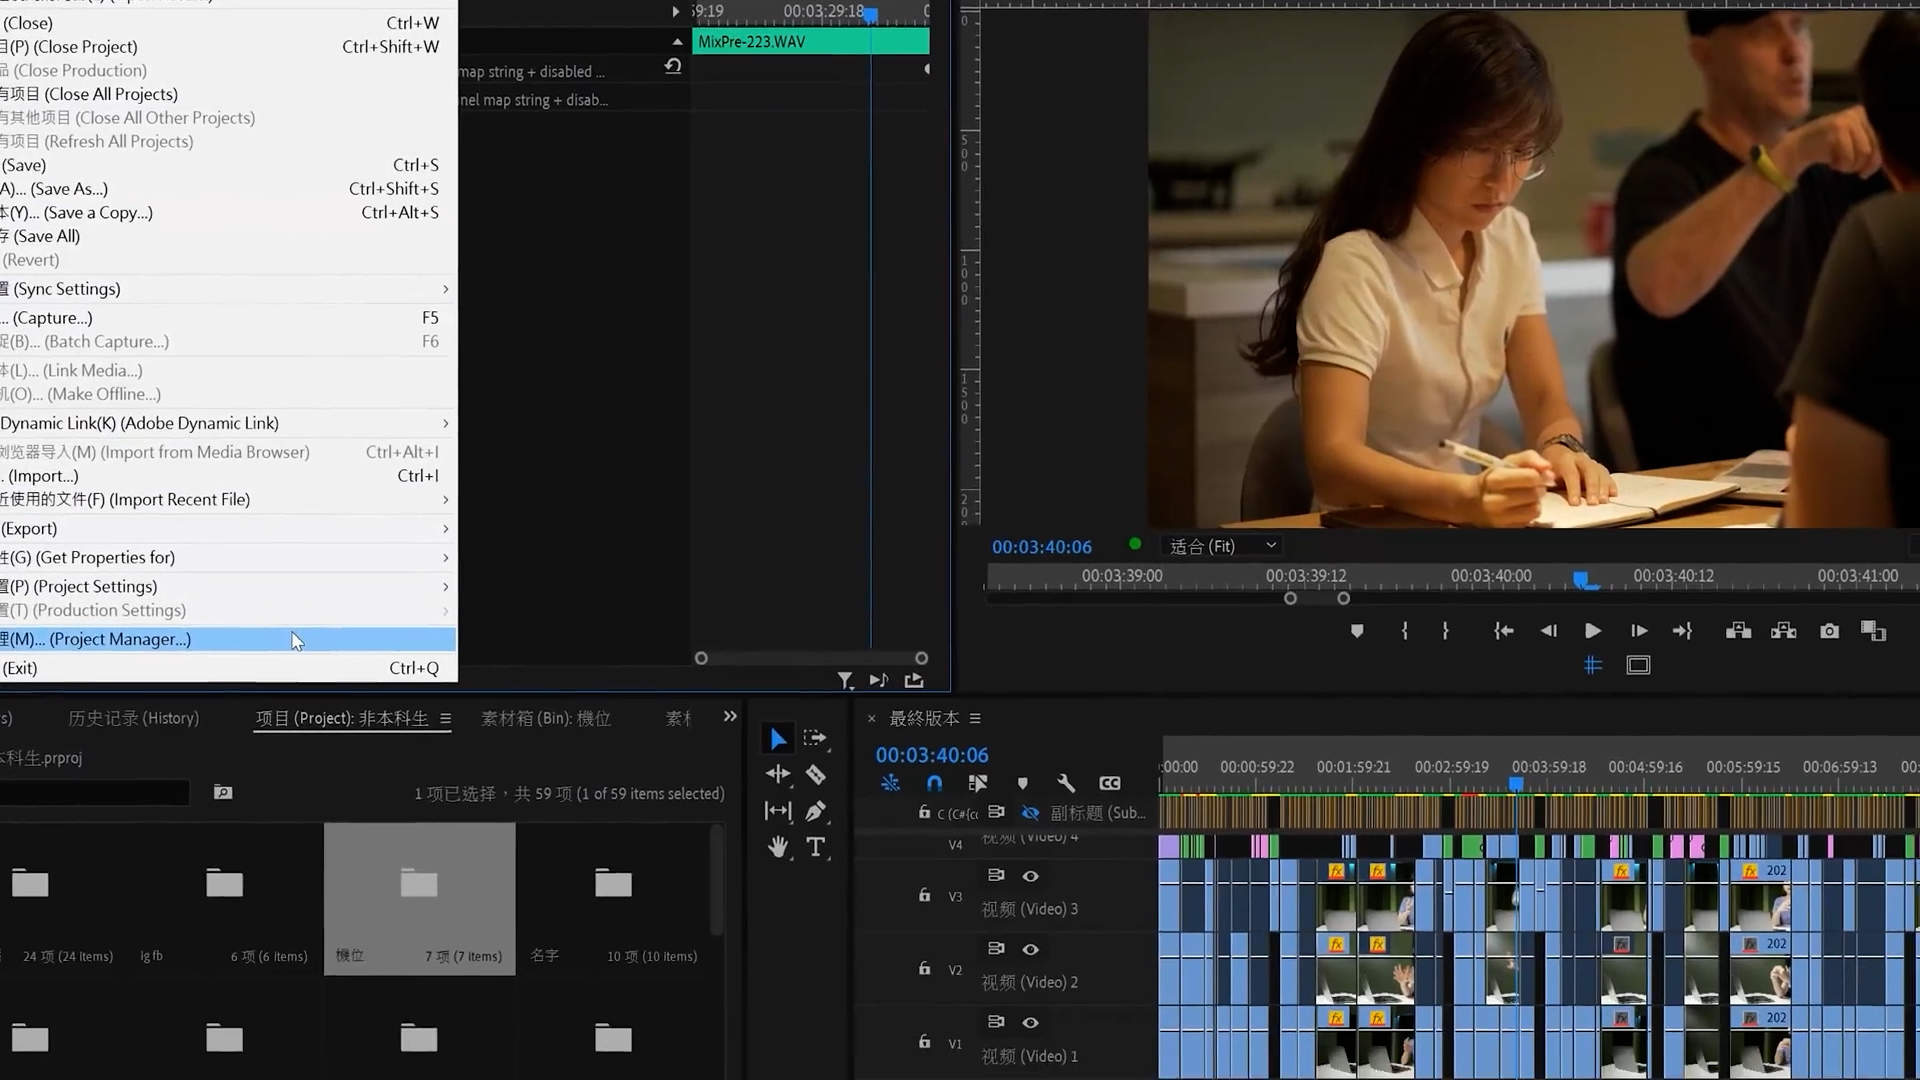Image resolution: width=1920 pixels, height=1080 pixels.
Task: Select the Hand tool
Action: 778,847
